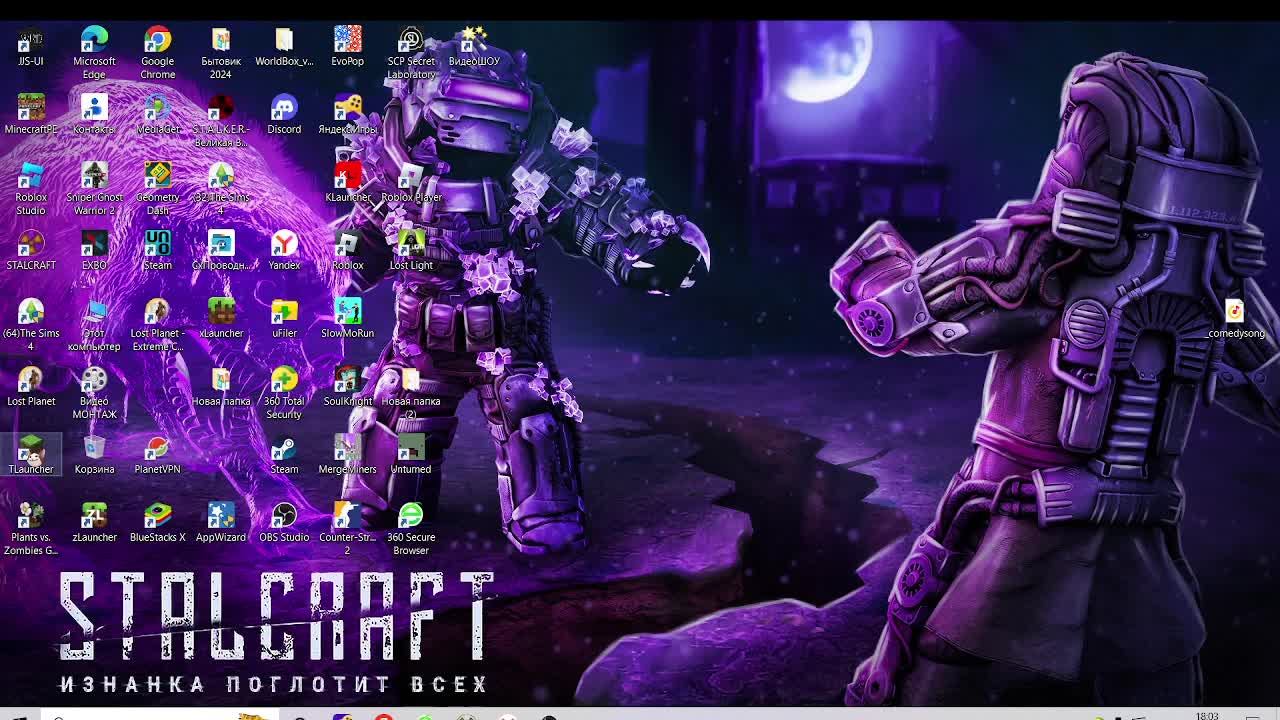
Task: Click the Steam logo shortcut
Action: click(284, 455)
